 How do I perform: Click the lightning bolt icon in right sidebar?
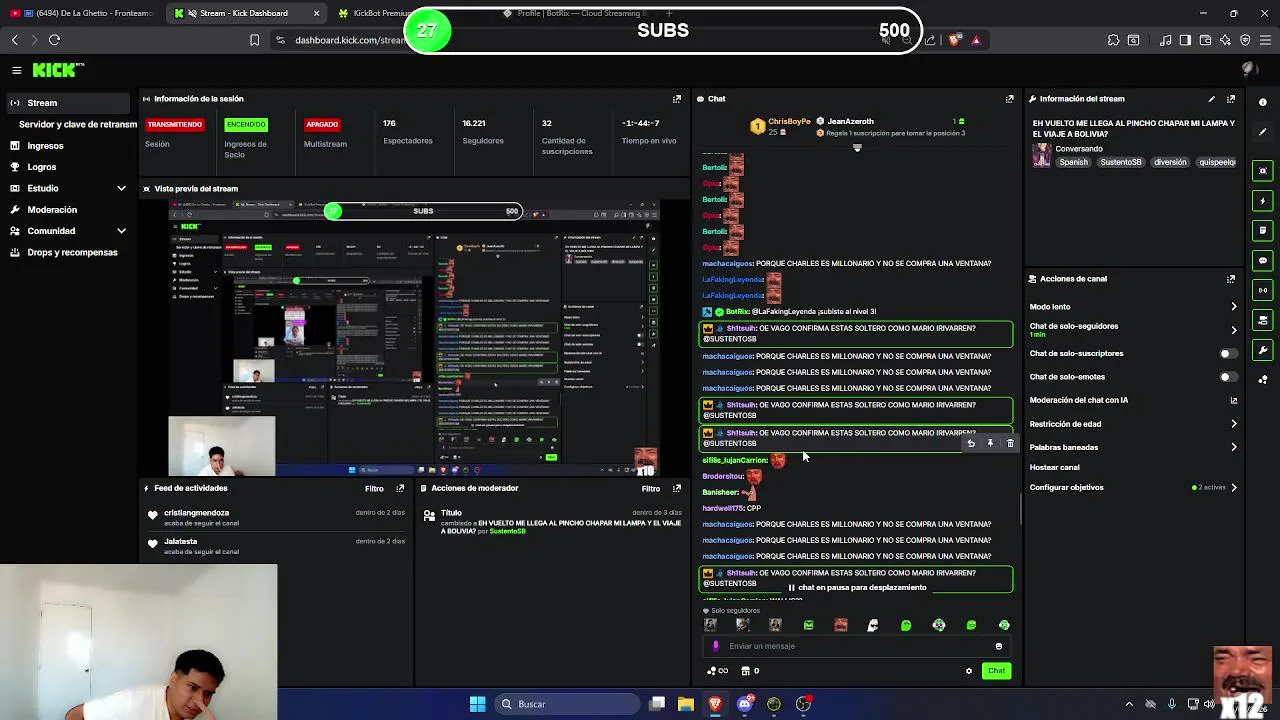point(1263,201)
